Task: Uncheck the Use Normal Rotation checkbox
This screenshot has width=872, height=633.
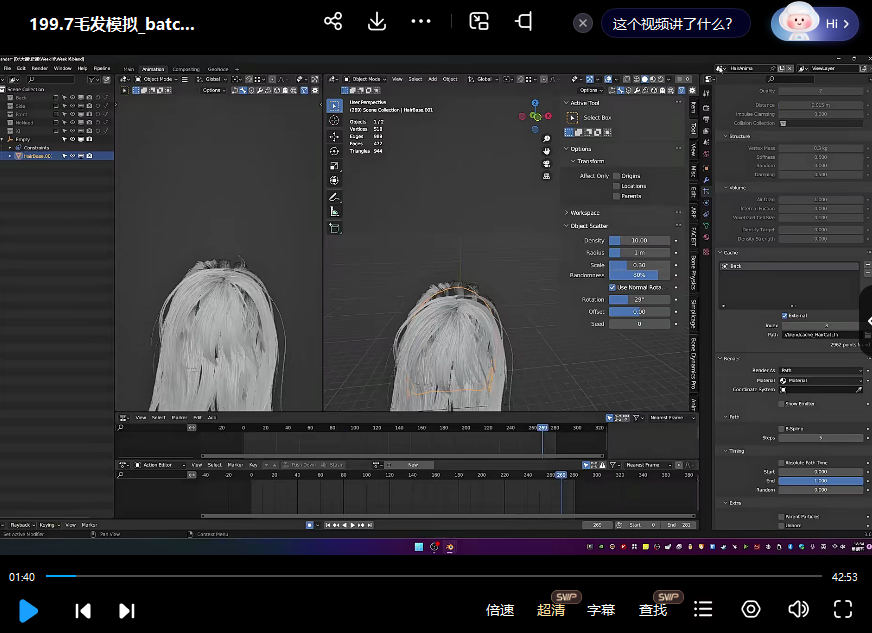Action: (x=613, y=287)
